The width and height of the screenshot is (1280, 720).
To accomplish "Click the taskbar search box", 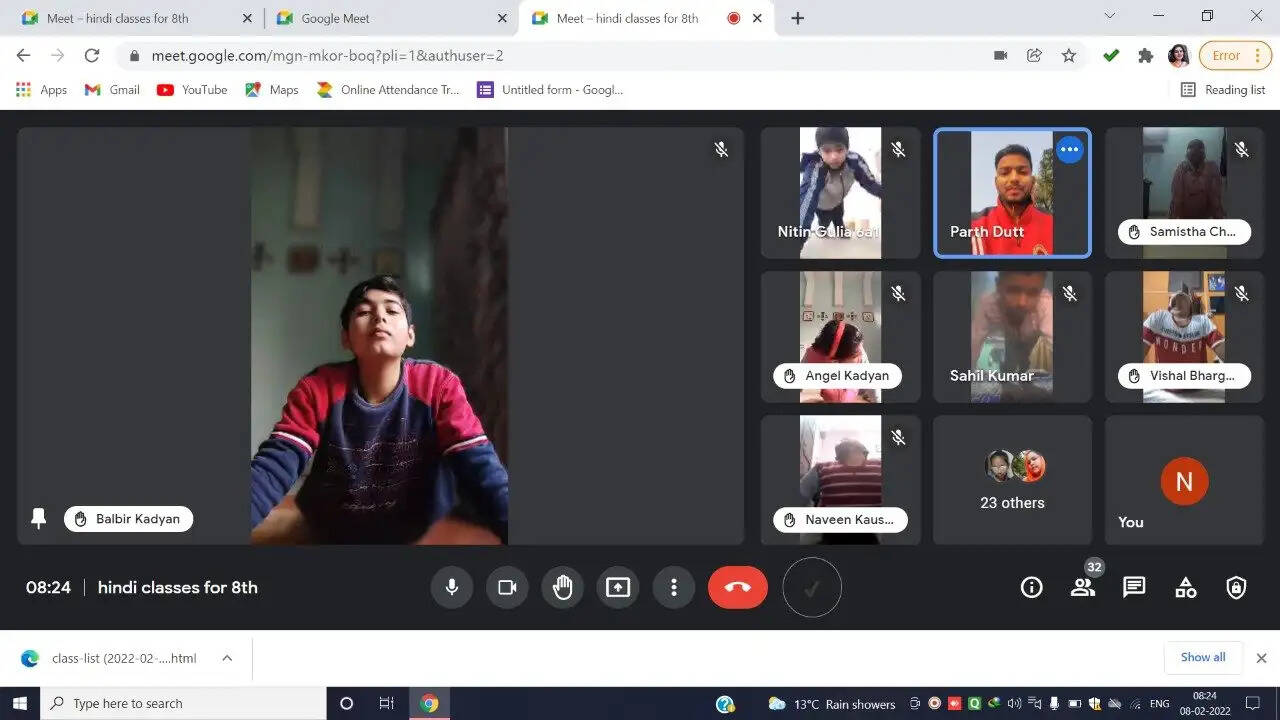I will click(183, 703).
